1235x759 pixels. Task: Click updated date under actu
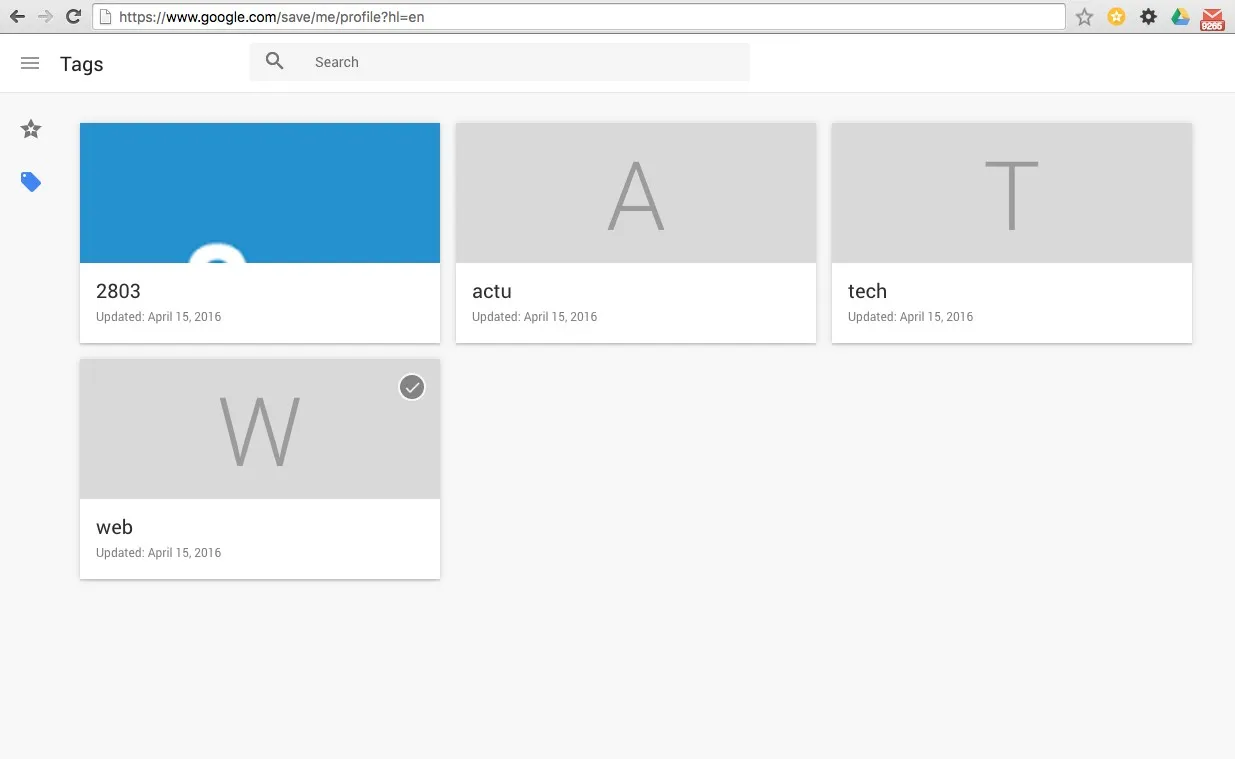[535, 317]
